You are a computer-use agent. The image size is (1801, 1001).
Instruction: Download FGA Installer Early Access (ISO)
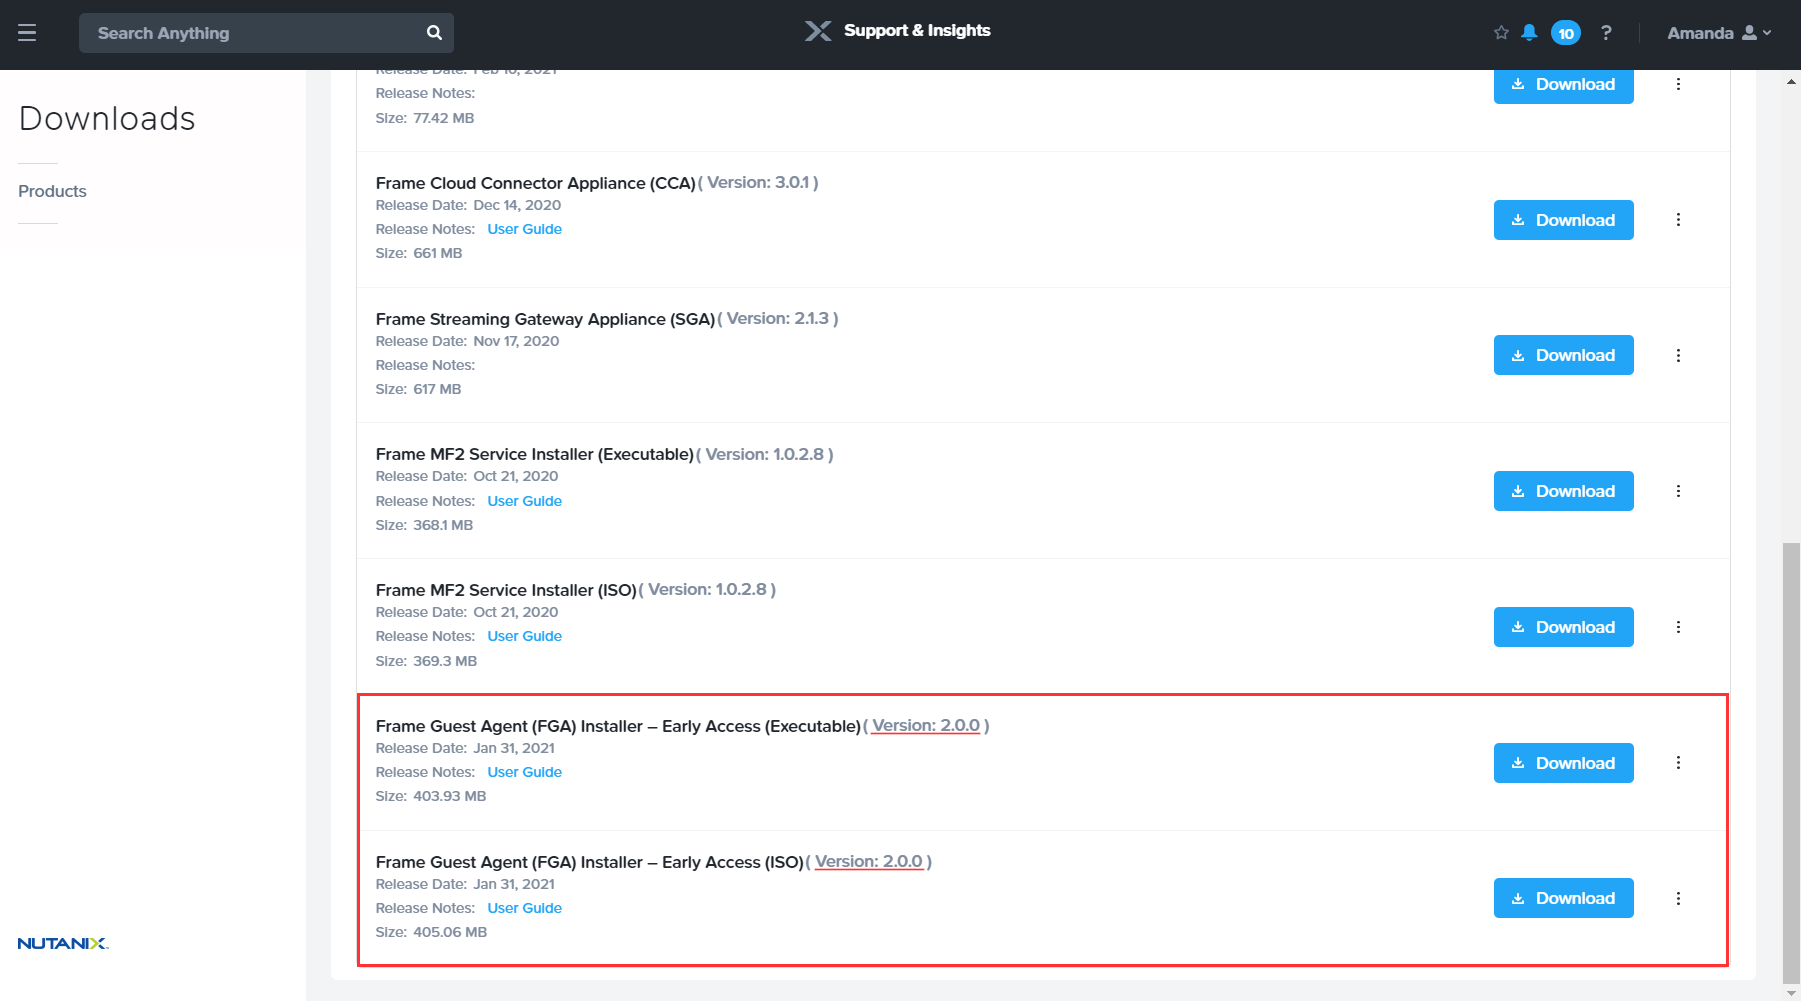click(1563, 898)
